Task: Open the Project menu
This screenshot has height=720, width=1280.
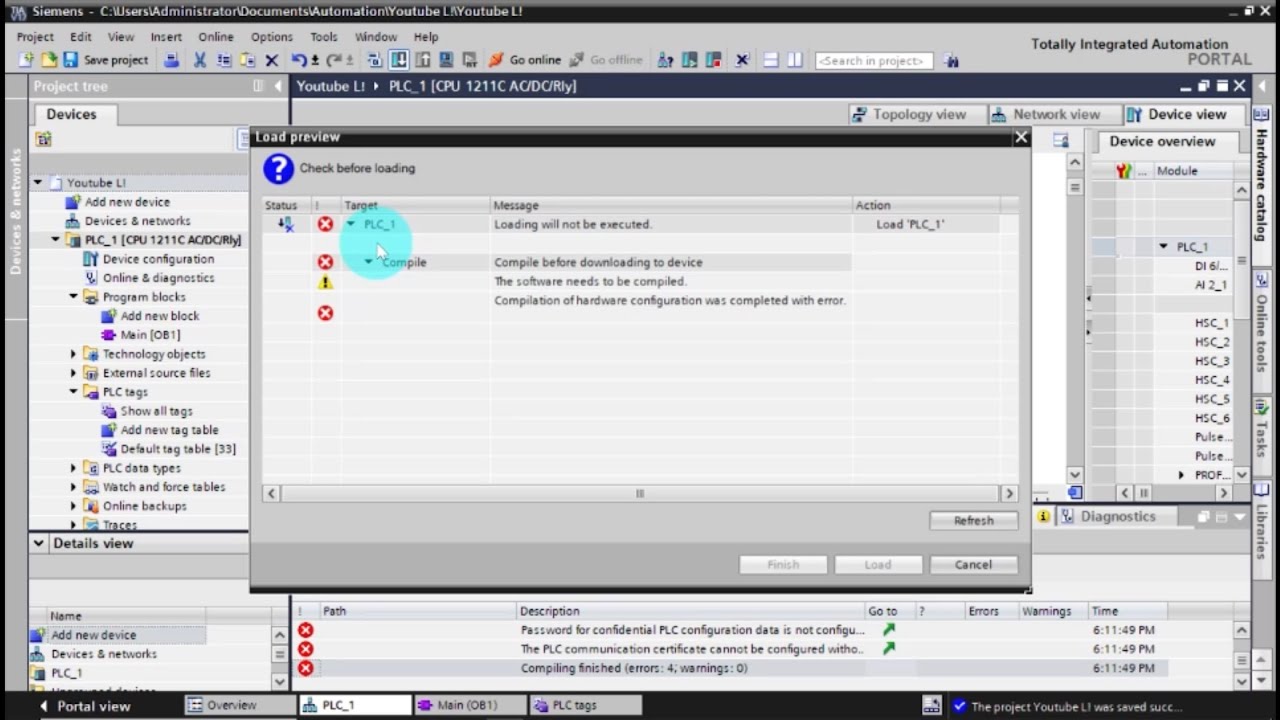Action: (x=35, y=37)
